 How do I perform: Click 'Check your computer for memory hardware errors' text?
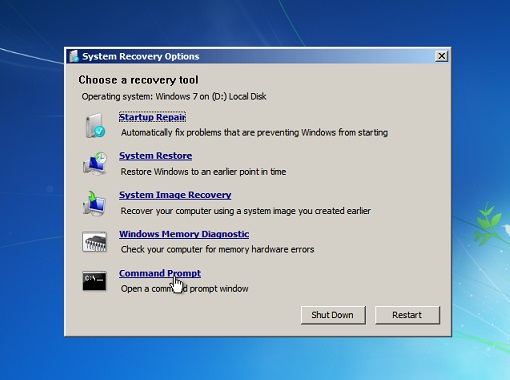click(x=217, y=249)
